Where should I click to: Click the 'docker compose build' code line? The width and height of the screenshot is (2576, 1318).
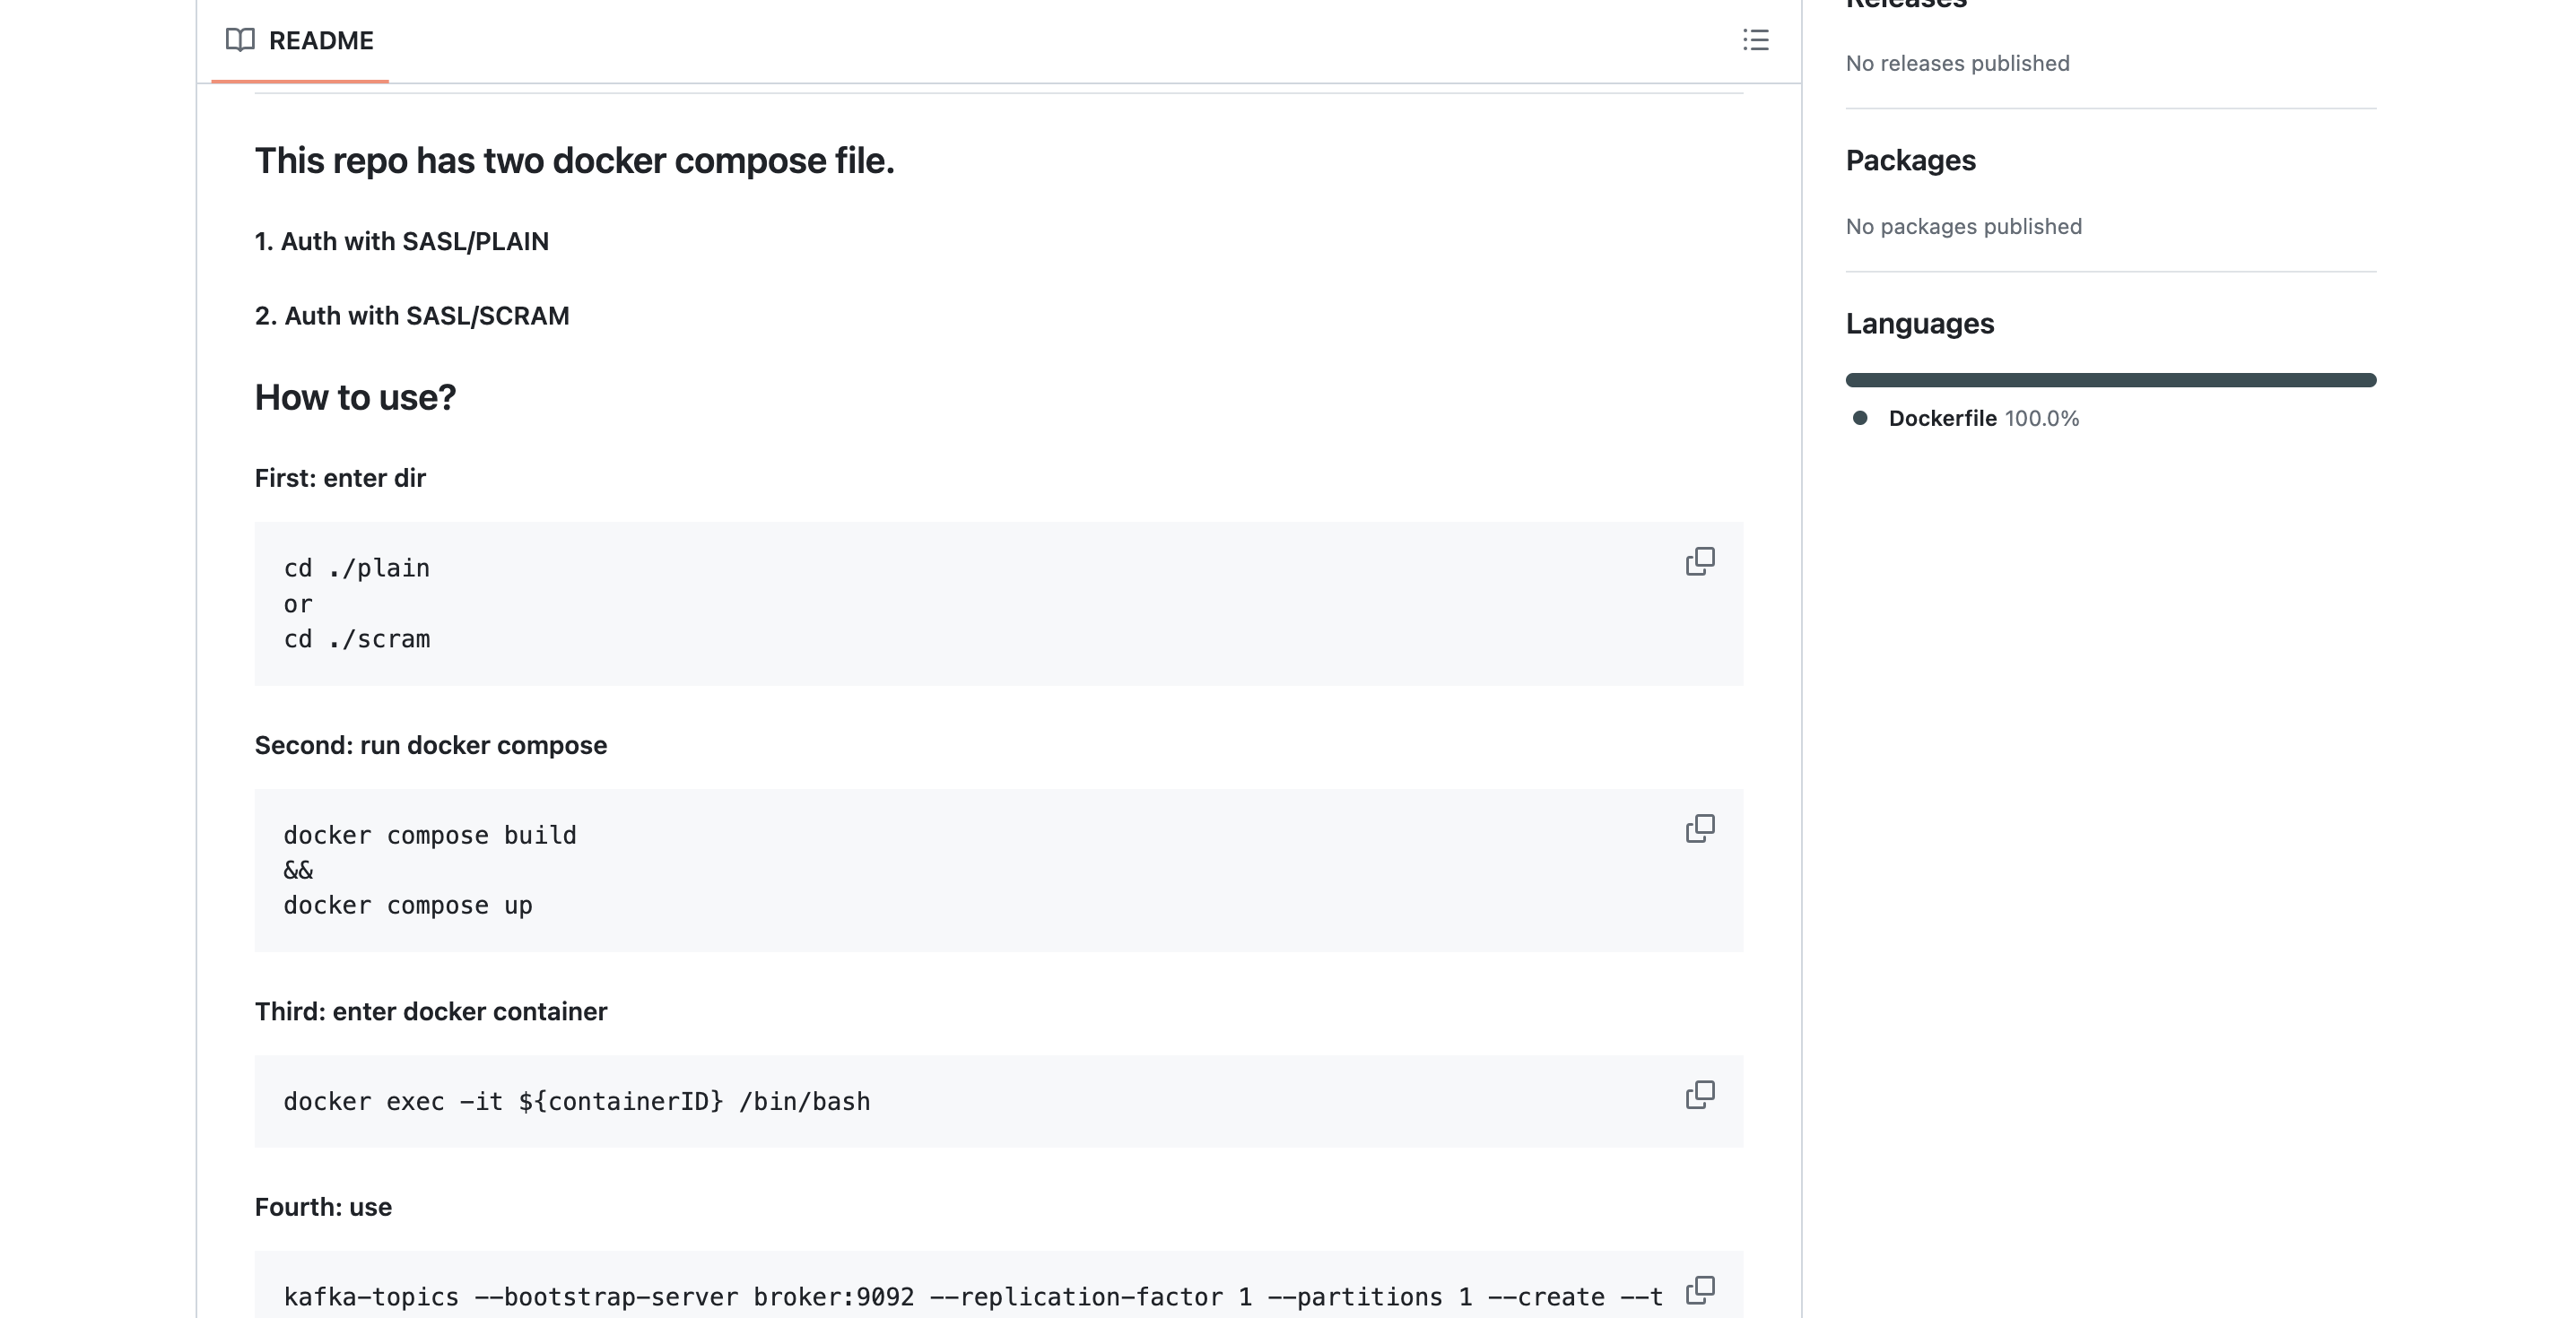click(x=430, y=835)
